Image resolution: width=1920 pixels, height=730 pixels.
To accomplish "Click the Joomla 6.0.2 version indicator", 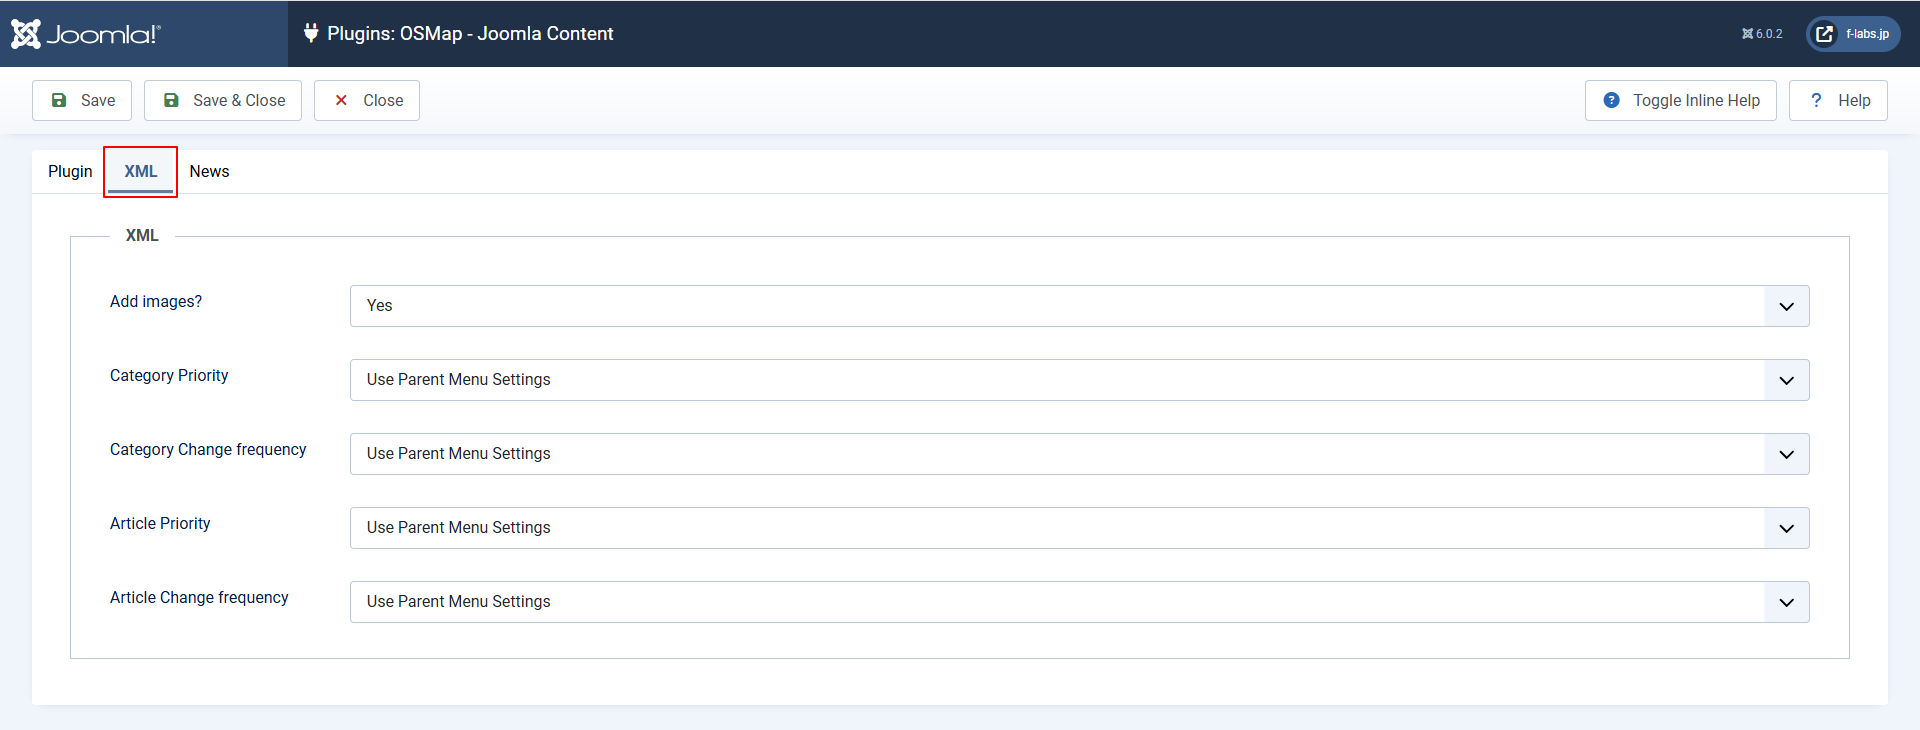I will tap(1762, 34).
